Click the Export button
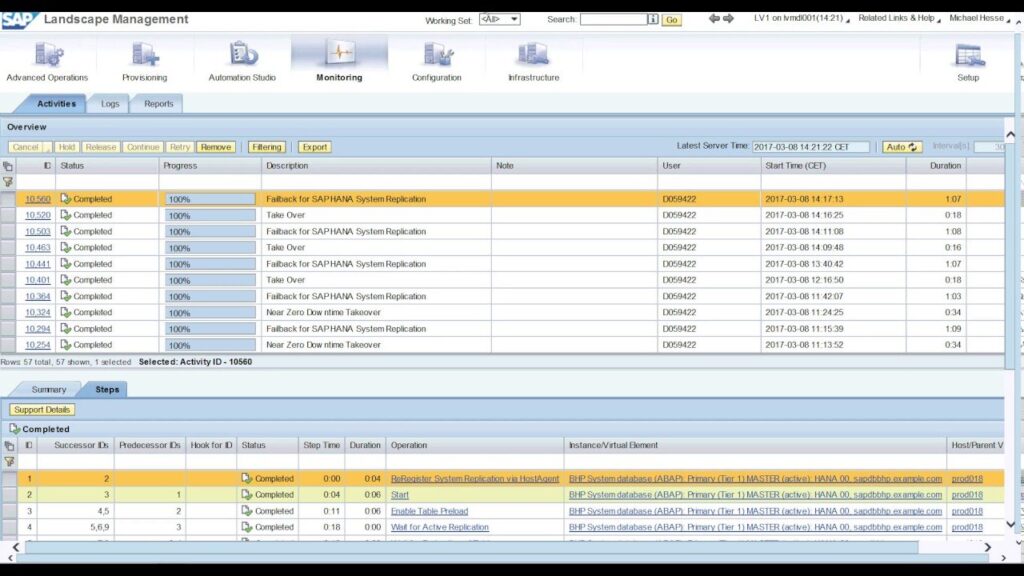 click(315, 146)
